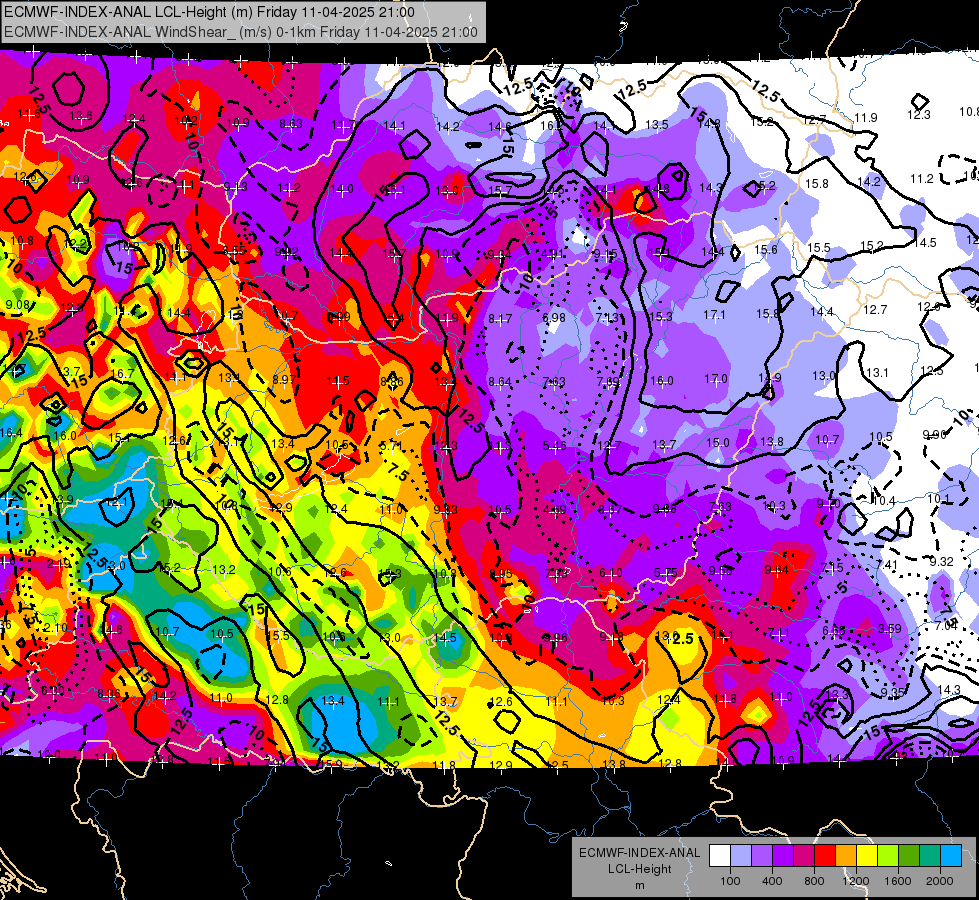Click the orange legend swatch
This screenshot has height=900, width=979.
pos(846,856)
